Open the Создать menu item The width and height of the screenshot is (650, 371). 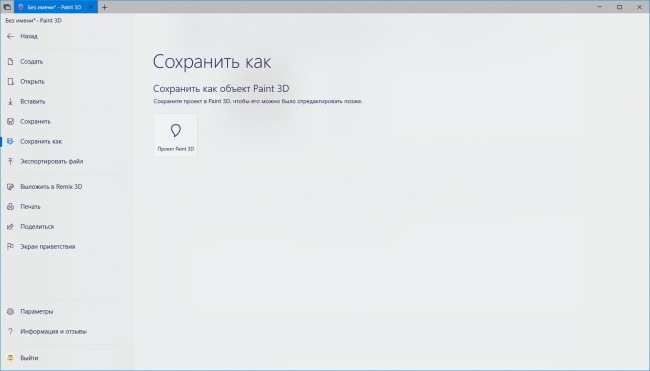click(x=32, y=61)
